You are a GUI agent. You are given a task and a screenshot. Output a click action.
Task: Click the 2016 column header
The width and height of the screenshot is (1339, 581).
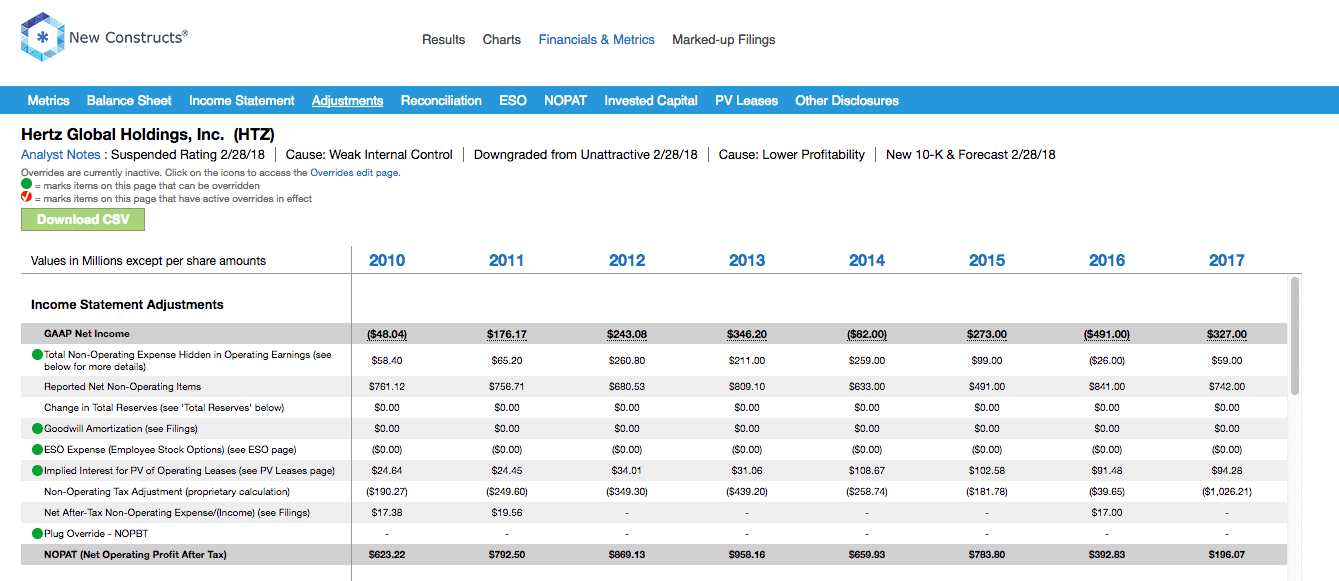click(x=1107, y=260)
